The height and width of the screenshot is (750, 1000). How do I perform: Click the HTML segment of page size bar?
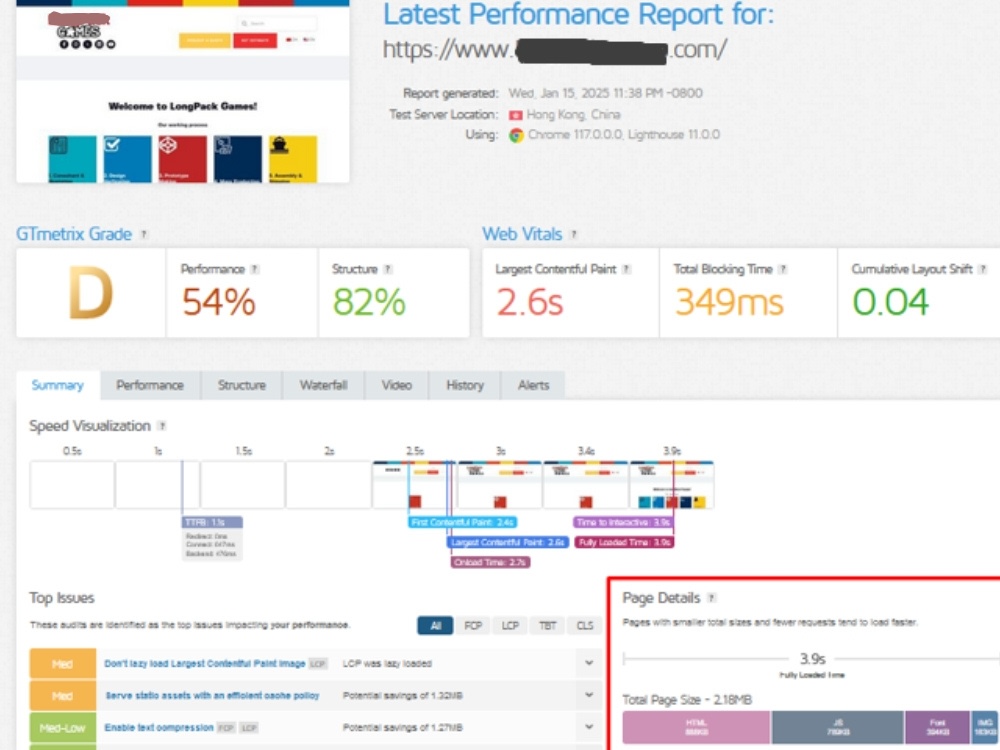pos(696,728)
